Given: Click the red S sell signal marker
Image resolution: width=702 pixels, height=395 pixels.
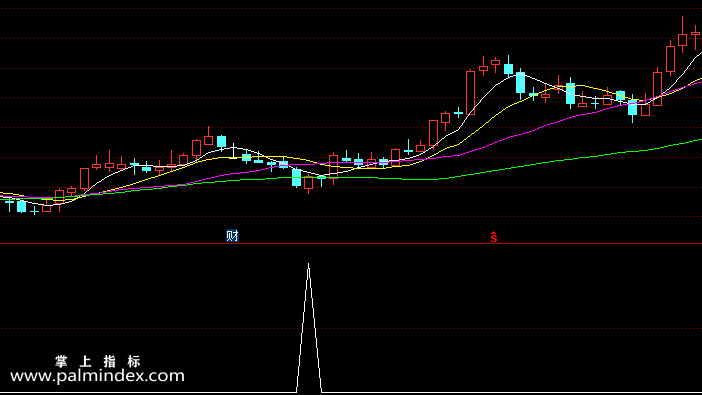Looking at the screenshot, I should (493, 237).
